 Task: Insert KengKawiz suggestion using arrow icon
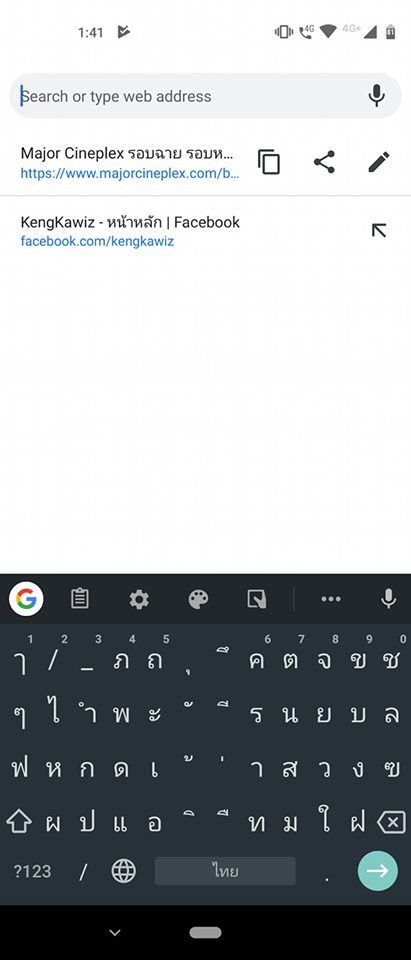point(379,230)
